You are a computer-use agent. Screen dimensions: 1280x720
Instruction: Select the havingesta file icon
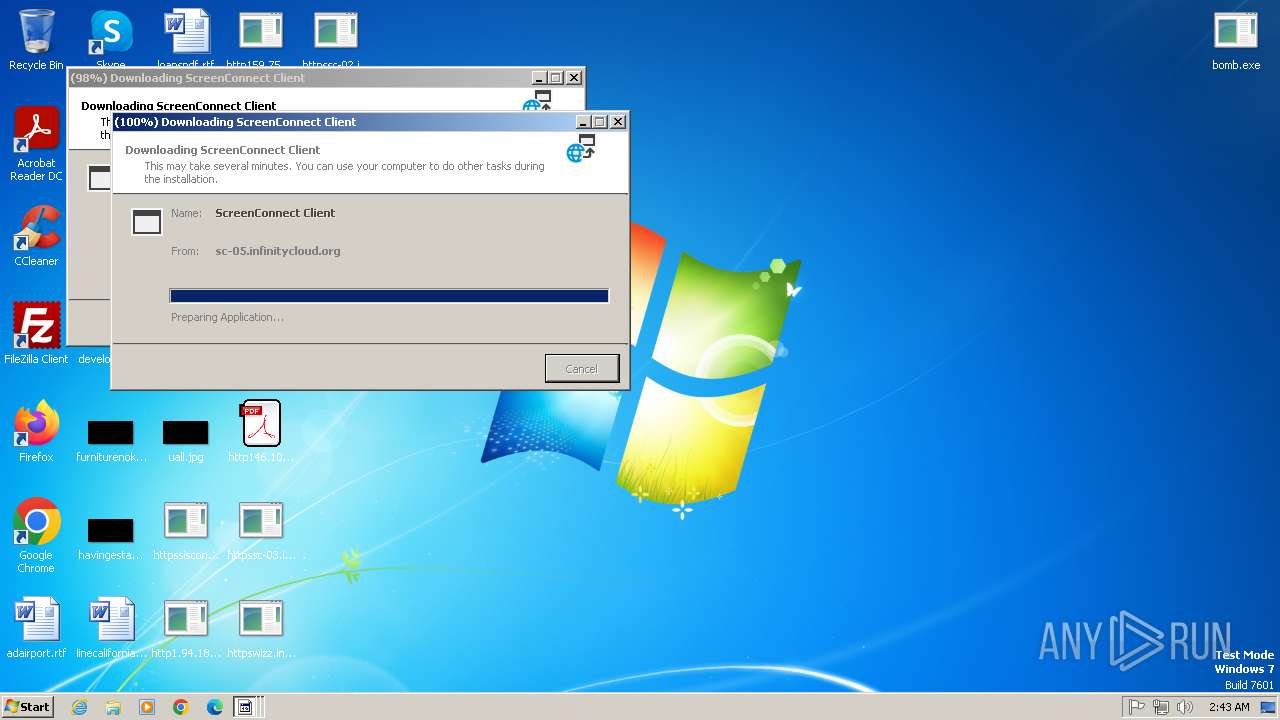pos(111,538)
